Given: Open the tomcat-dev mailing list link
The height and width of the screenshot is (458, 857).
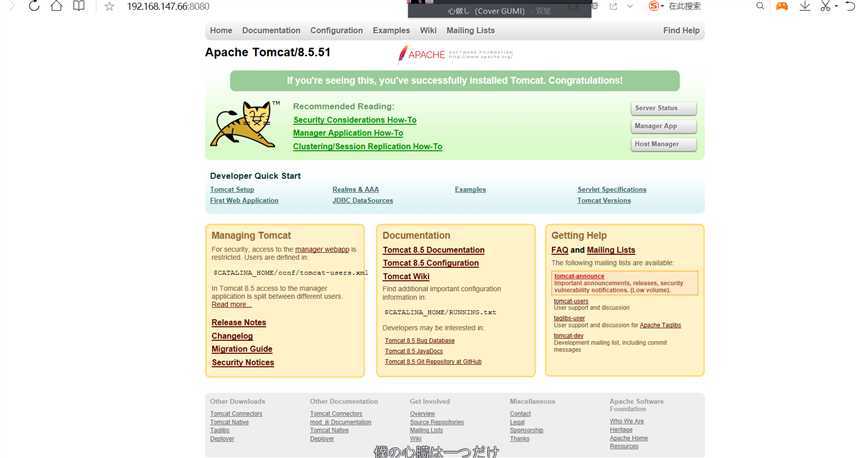Looking at the screenshot, I should [568, 336].
